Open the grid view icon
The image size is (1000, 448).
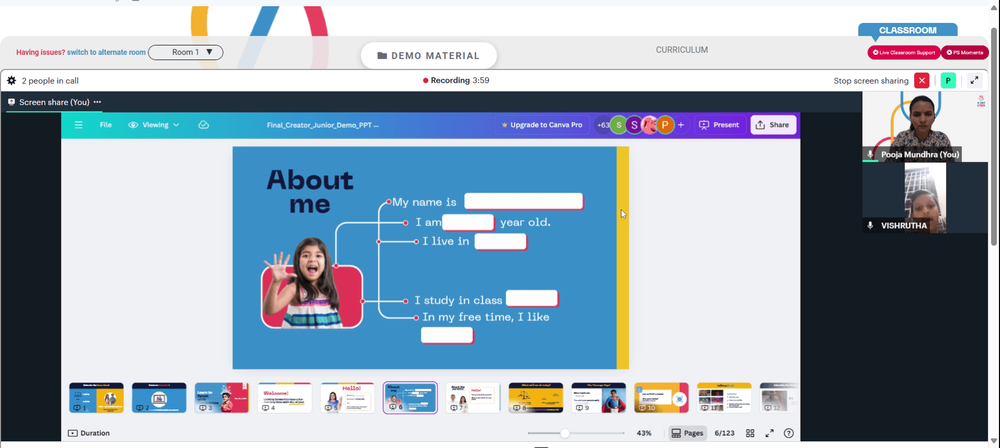coord(750,433)
